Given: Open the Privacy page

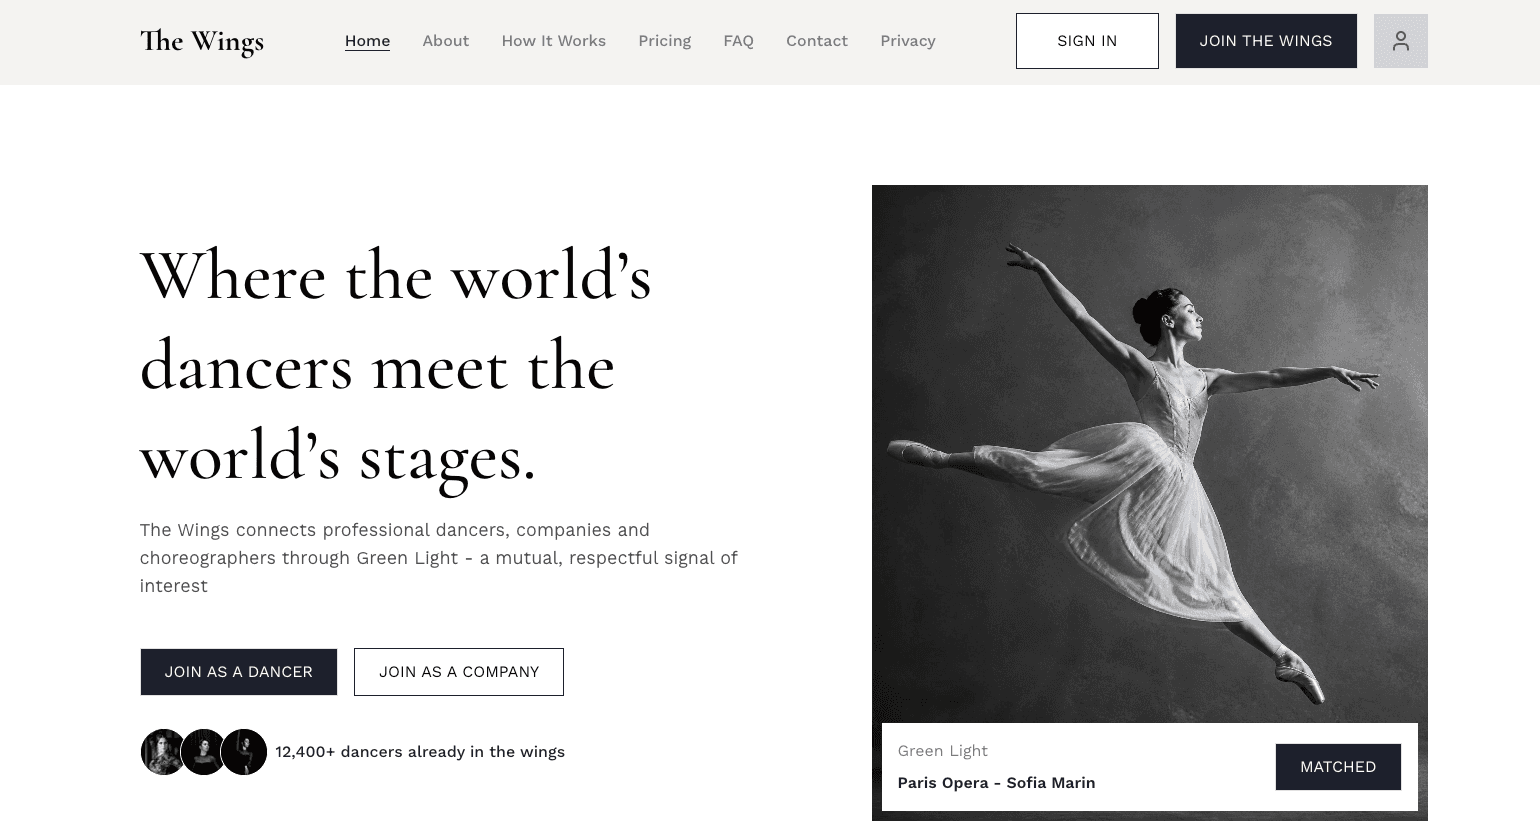Looking at the screenshot, I should (x=907, y=41).
